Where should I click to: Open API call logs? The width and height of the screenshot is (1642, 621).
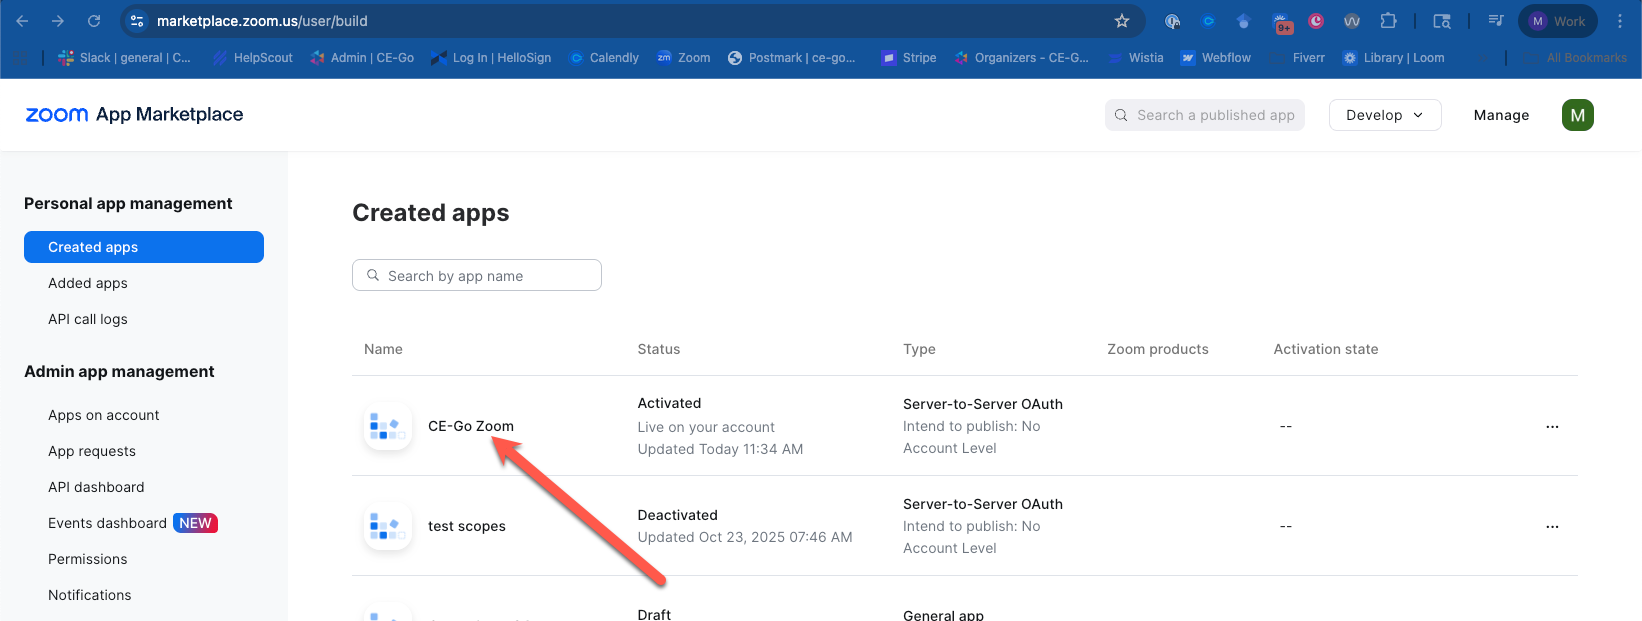coord(88,319)
